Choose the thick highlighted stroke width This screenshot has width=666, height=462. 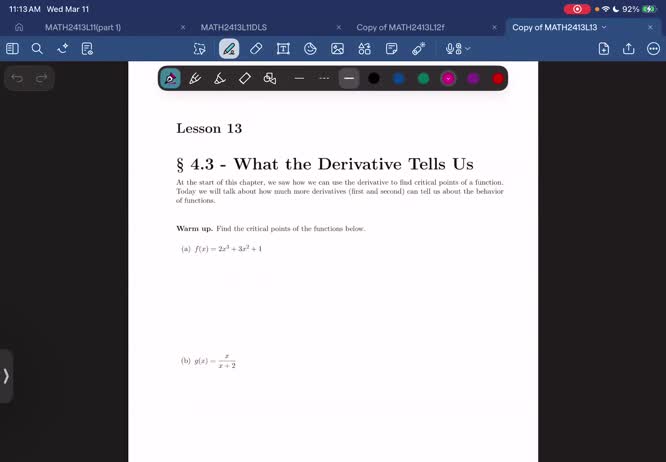click(349, 79)
